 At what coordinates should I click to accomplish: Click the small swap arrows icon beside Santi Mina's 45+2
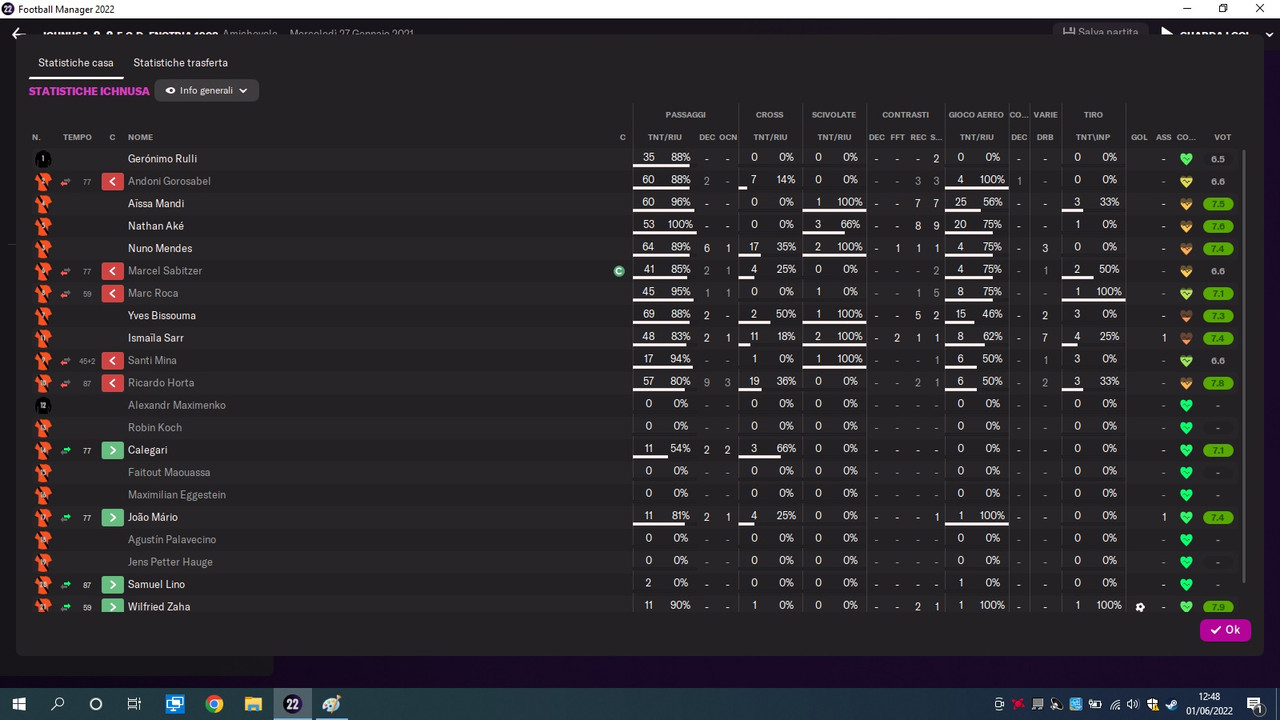point(65,360)
